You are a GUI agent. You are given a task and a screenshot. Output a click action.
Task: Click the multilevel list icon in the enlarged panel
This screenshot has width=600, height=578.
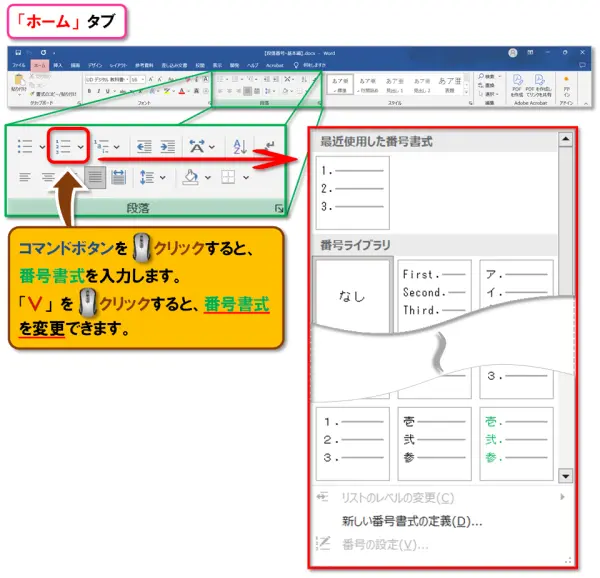101,147
